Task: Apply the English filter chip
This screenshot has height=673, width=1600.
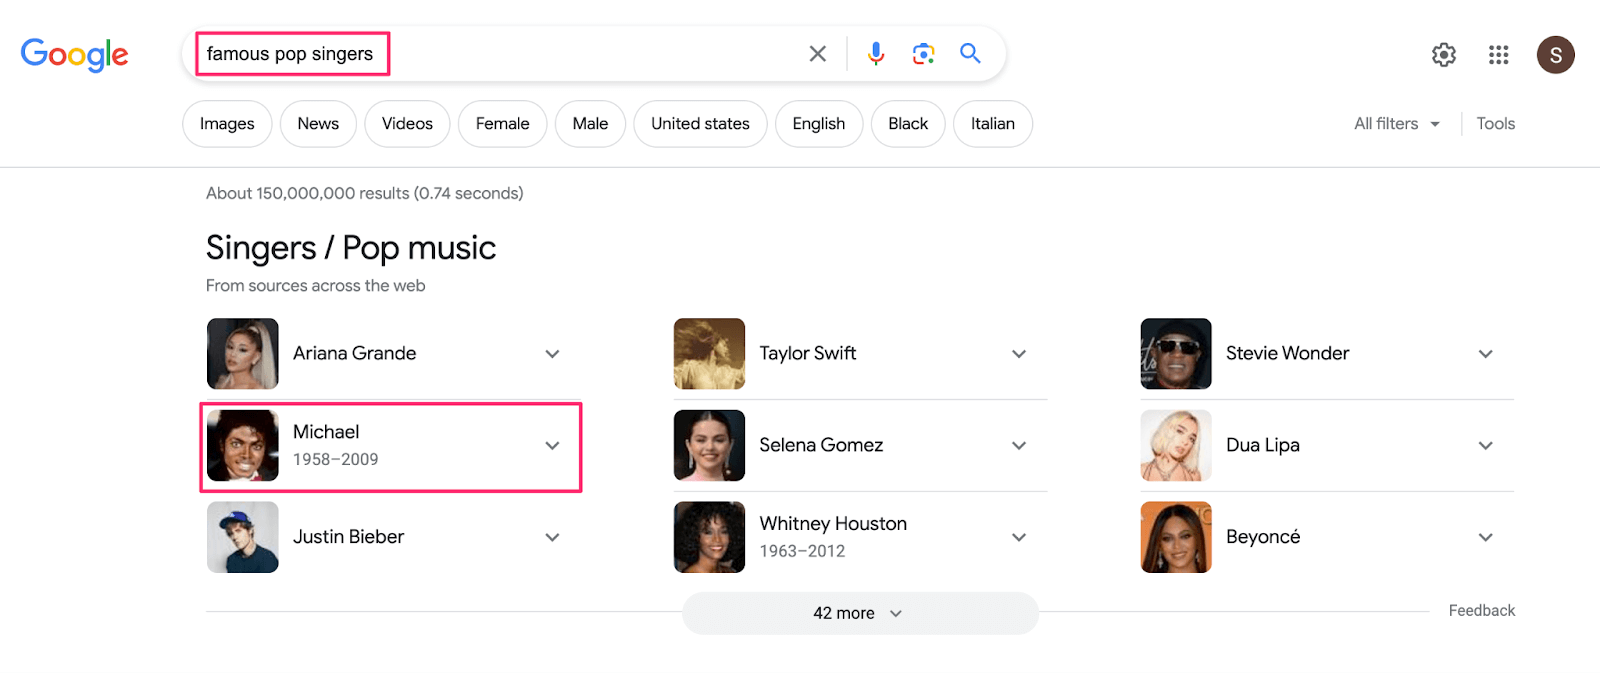Action: pos(819,124)
